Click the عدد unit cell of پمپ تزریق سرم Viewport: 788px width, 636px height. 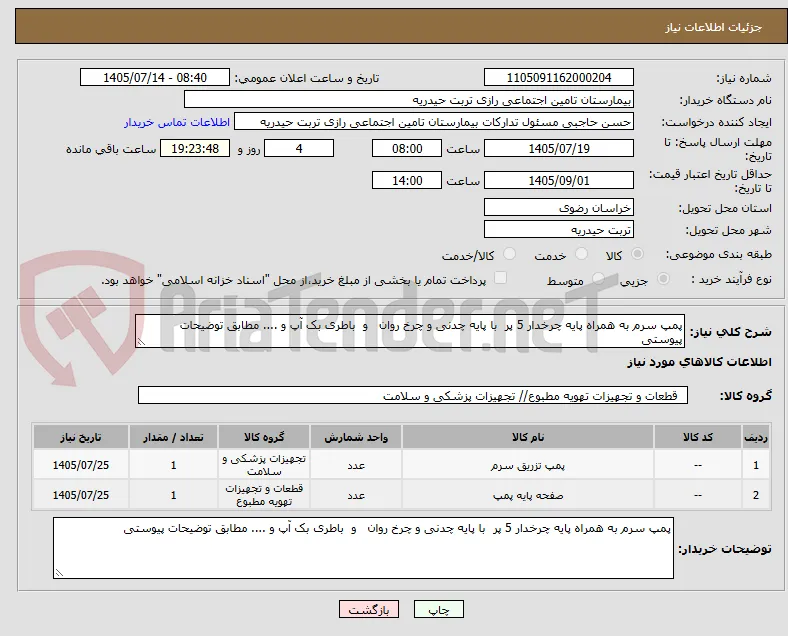356,465
